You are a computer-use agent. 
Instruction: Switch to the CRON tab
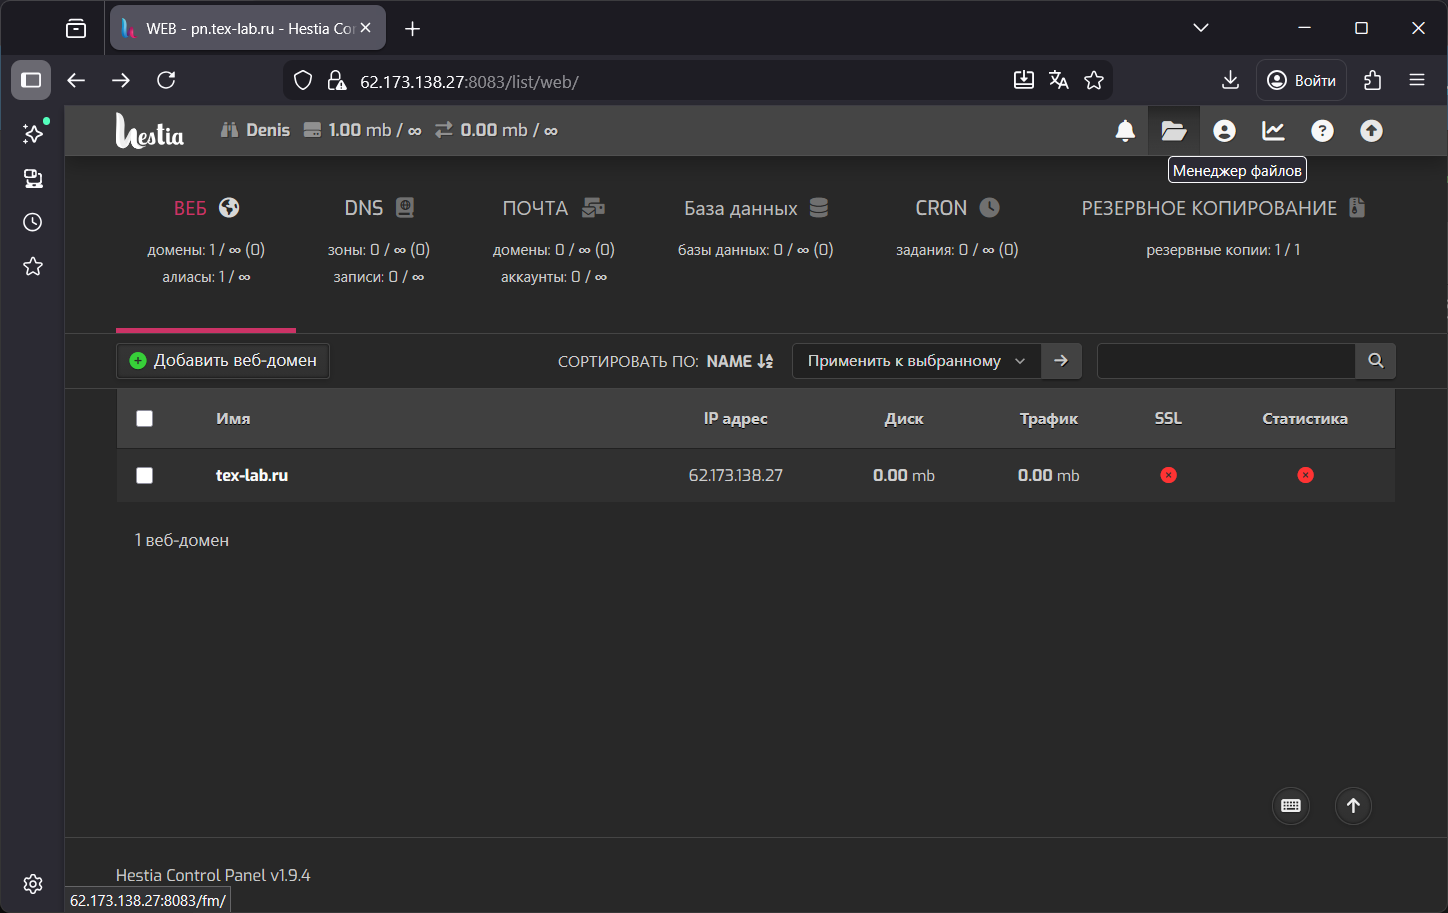coord(956,208)
